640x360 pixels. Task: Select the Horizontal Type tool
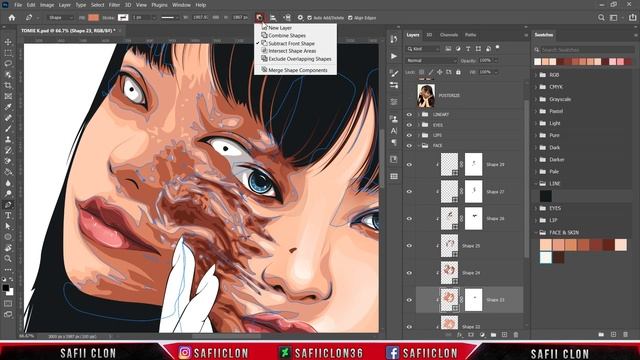[8, 216]
